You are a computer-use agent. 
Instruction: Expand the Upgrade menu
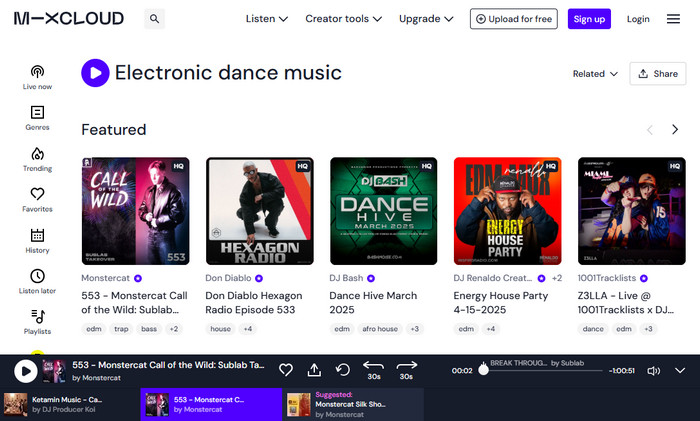(426, 19)
